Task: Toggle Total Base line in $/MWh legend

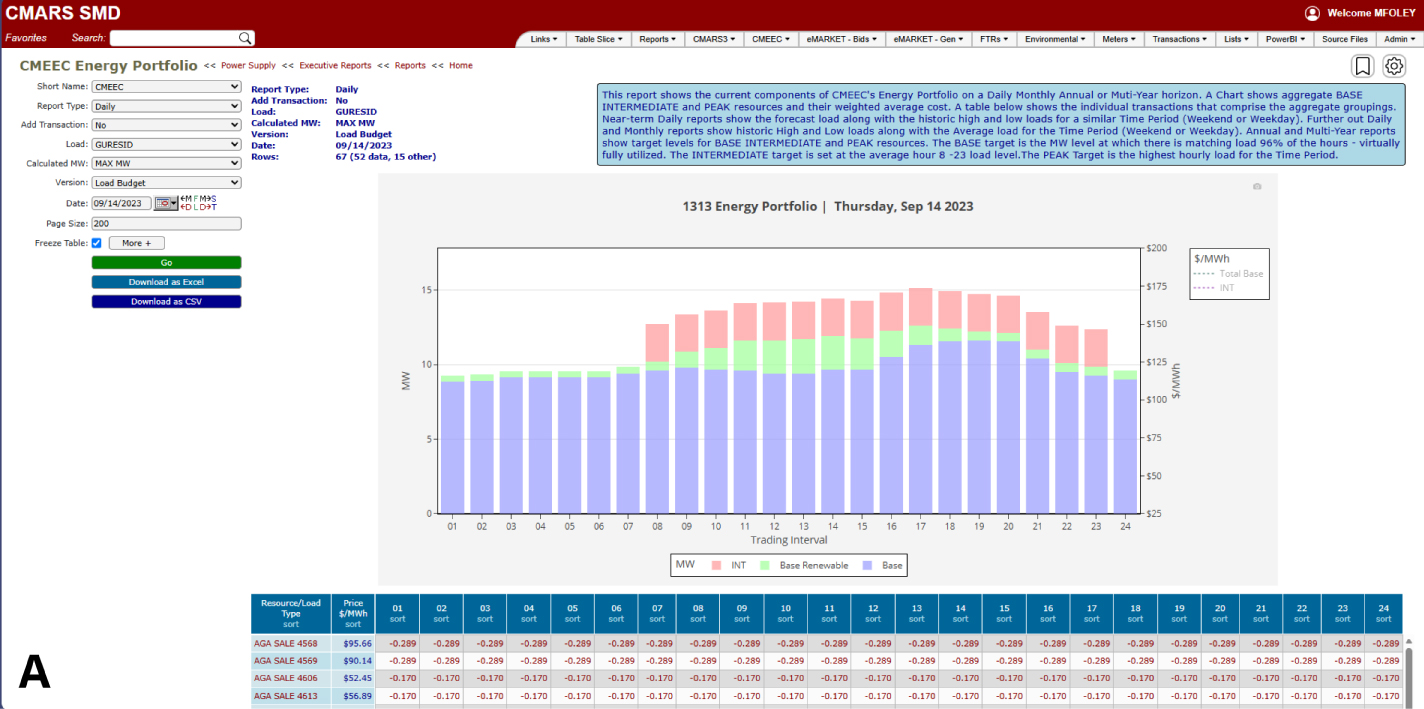Action: pyautogui.click(x=1228, y=274)
